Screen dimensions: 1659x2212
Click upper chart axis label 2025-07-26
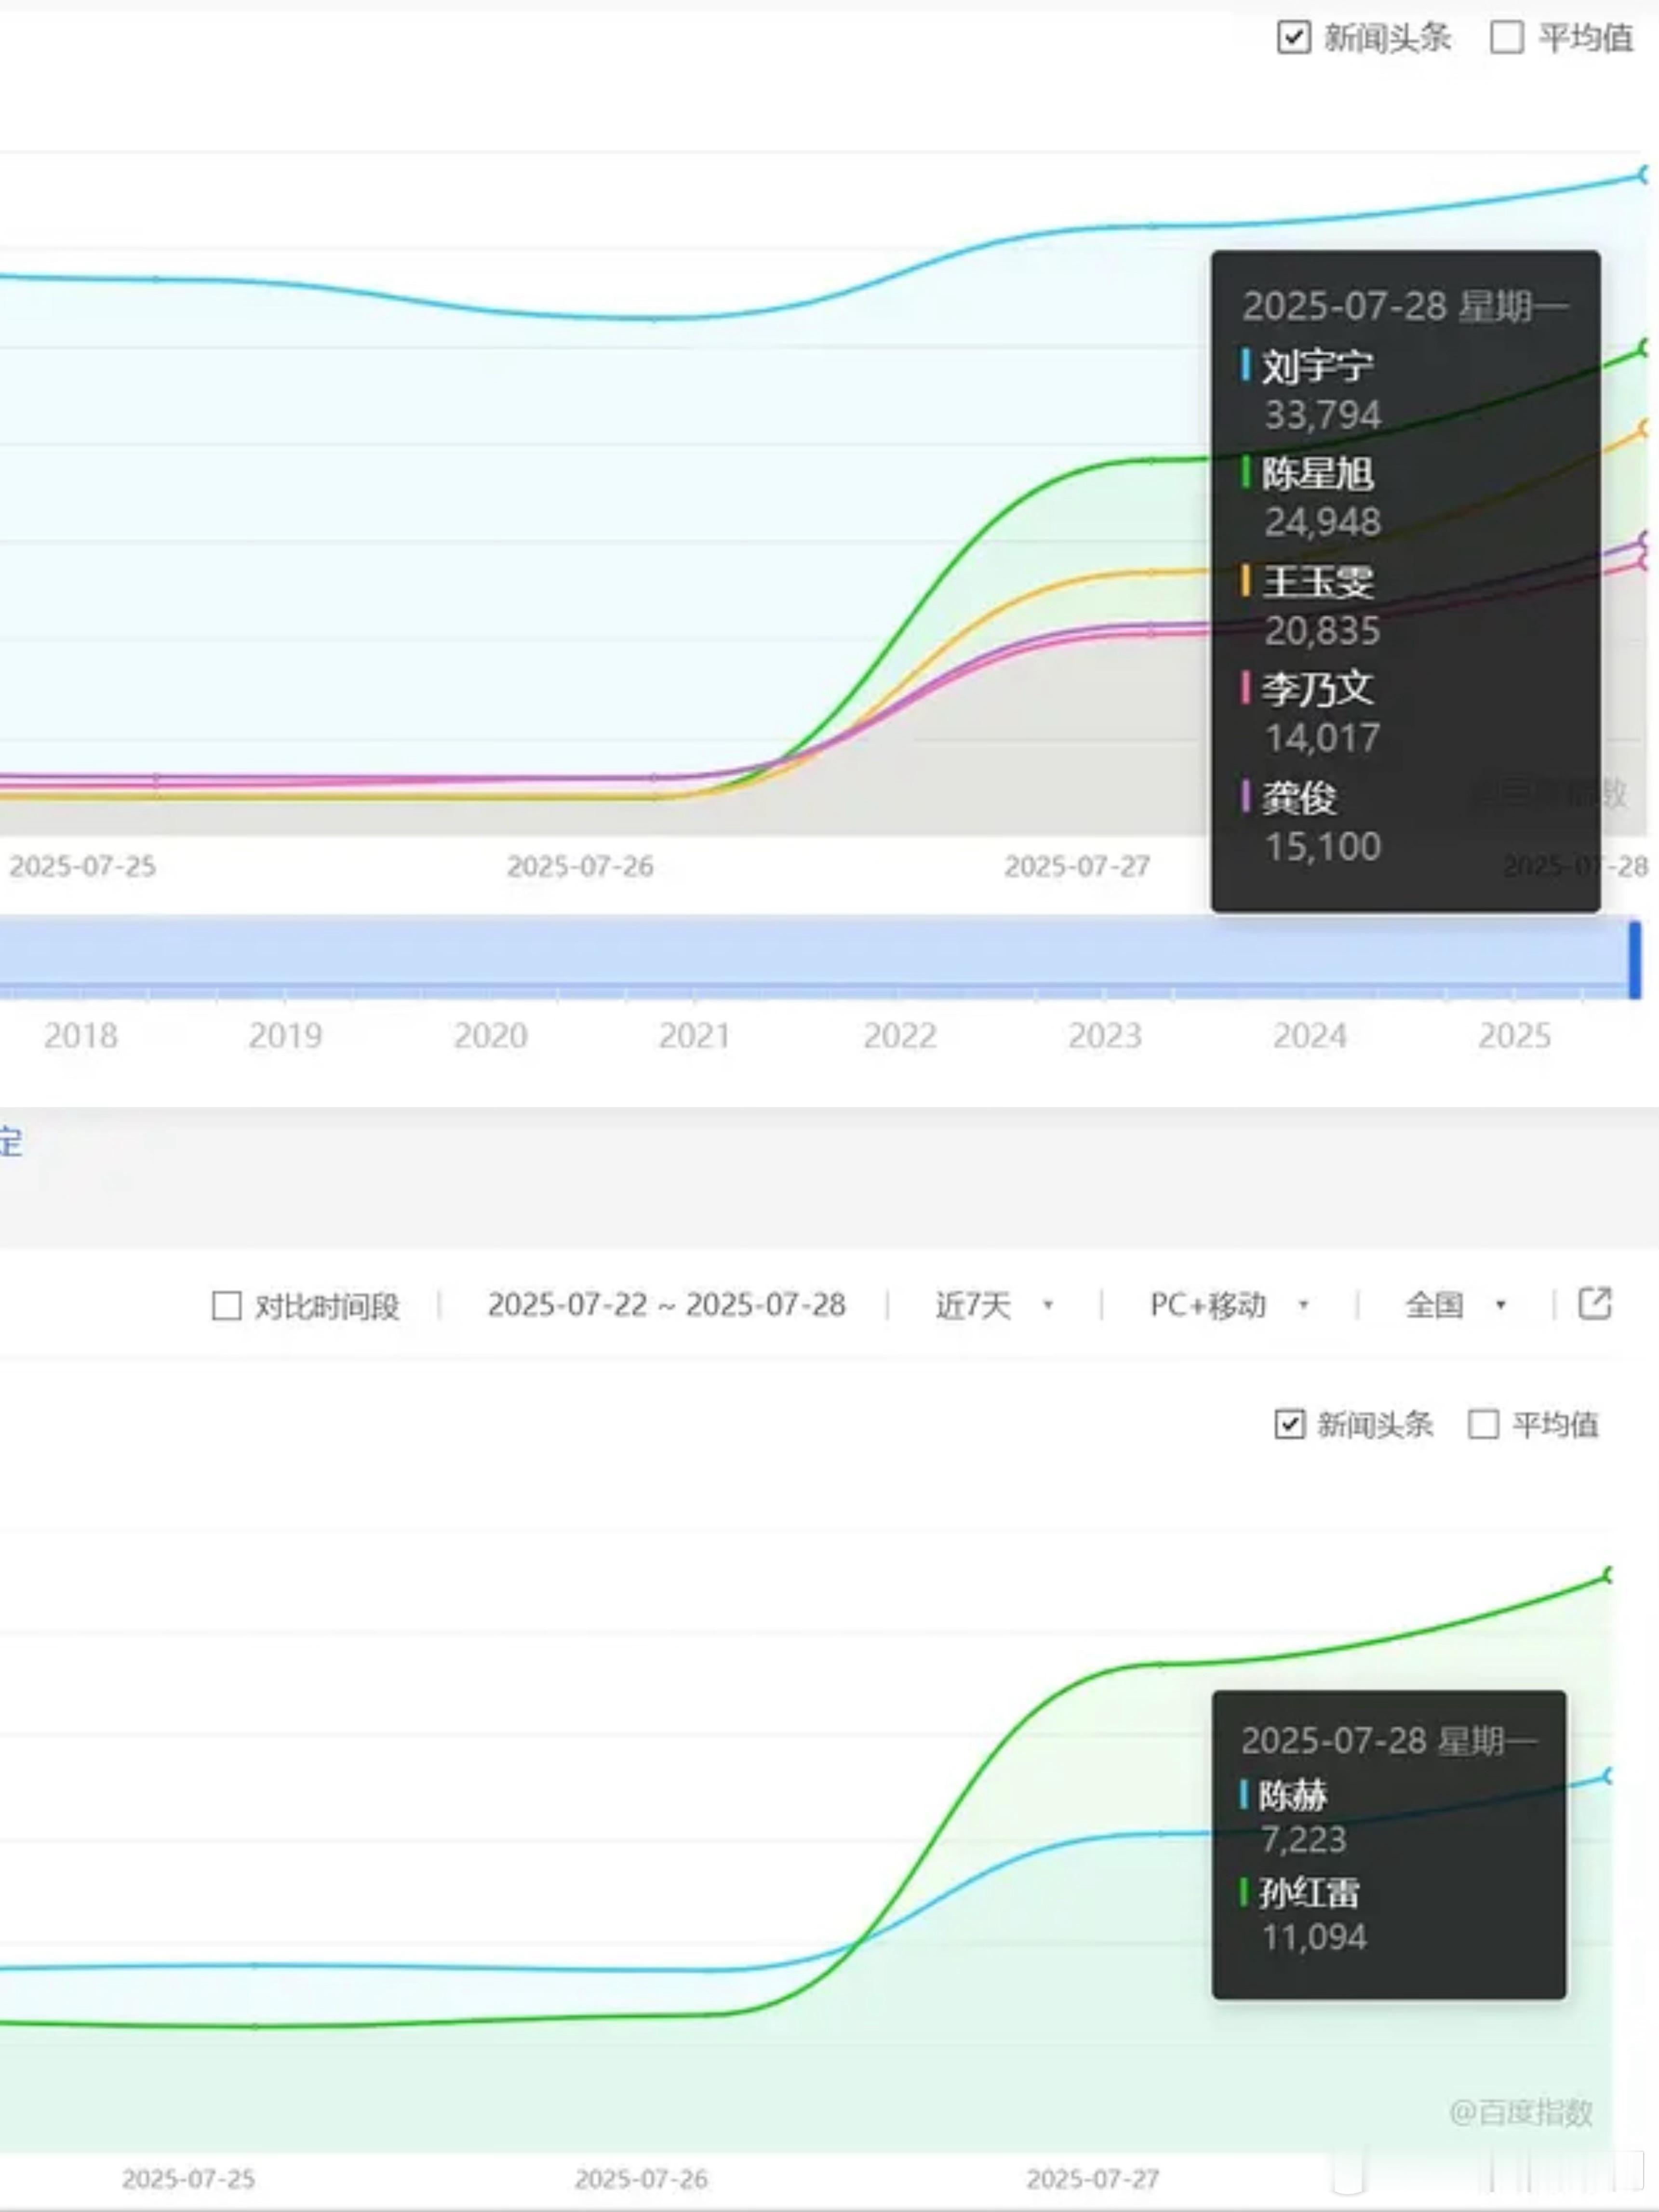580,867
